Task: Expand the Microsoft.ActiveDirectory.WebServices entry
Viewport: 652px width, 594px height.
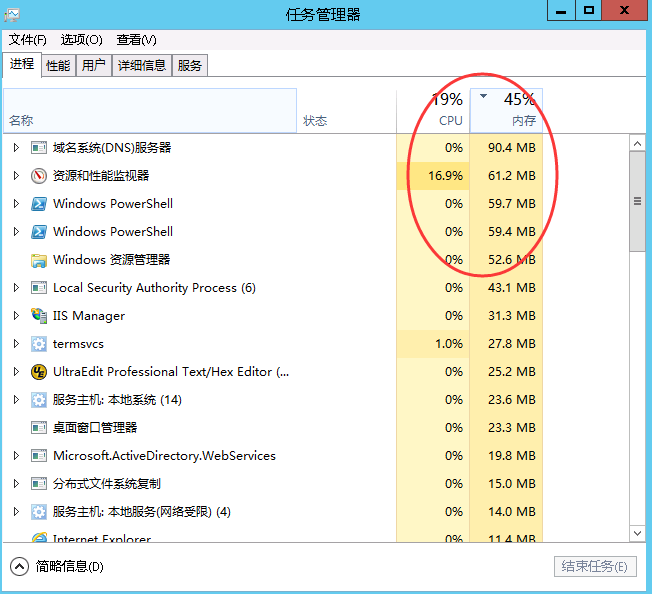Action: point(15,456)
